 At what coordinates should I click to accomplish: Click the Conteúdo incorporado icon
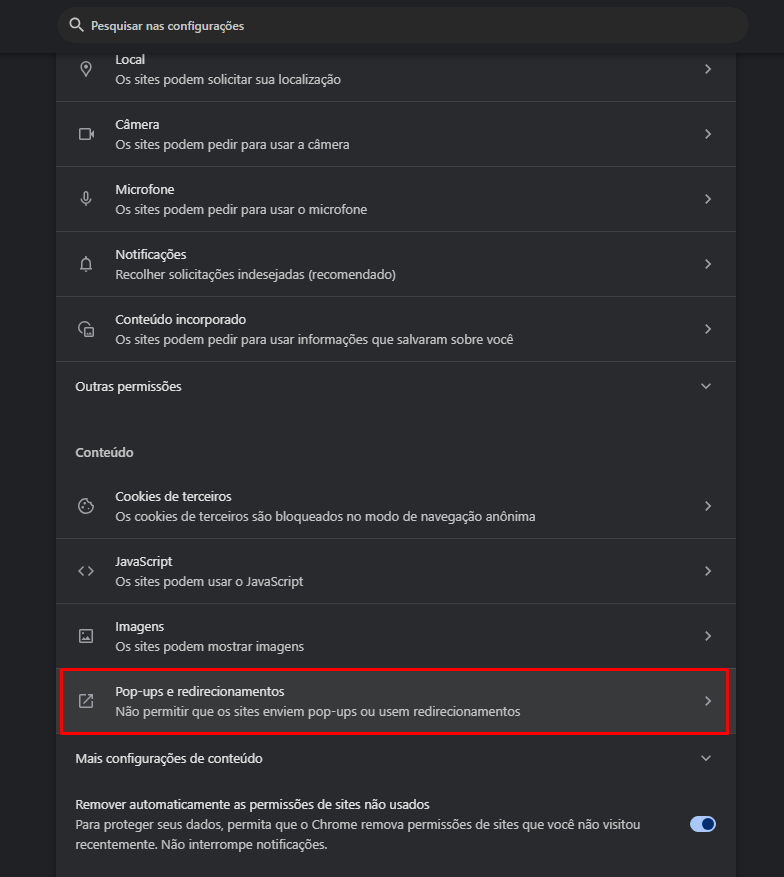click(86, 329)
